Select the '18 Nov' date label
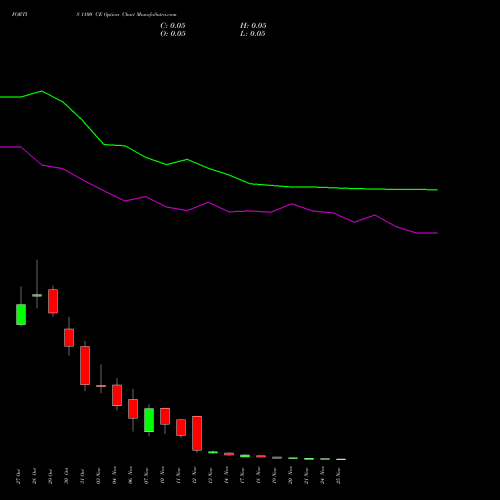Viewport: 500px width, 500px height. click(x=258, y=476)
